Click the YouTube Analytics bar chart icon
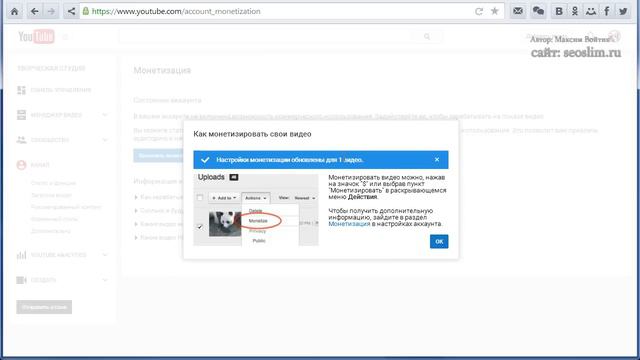640x360 pixels. [21, 255]
